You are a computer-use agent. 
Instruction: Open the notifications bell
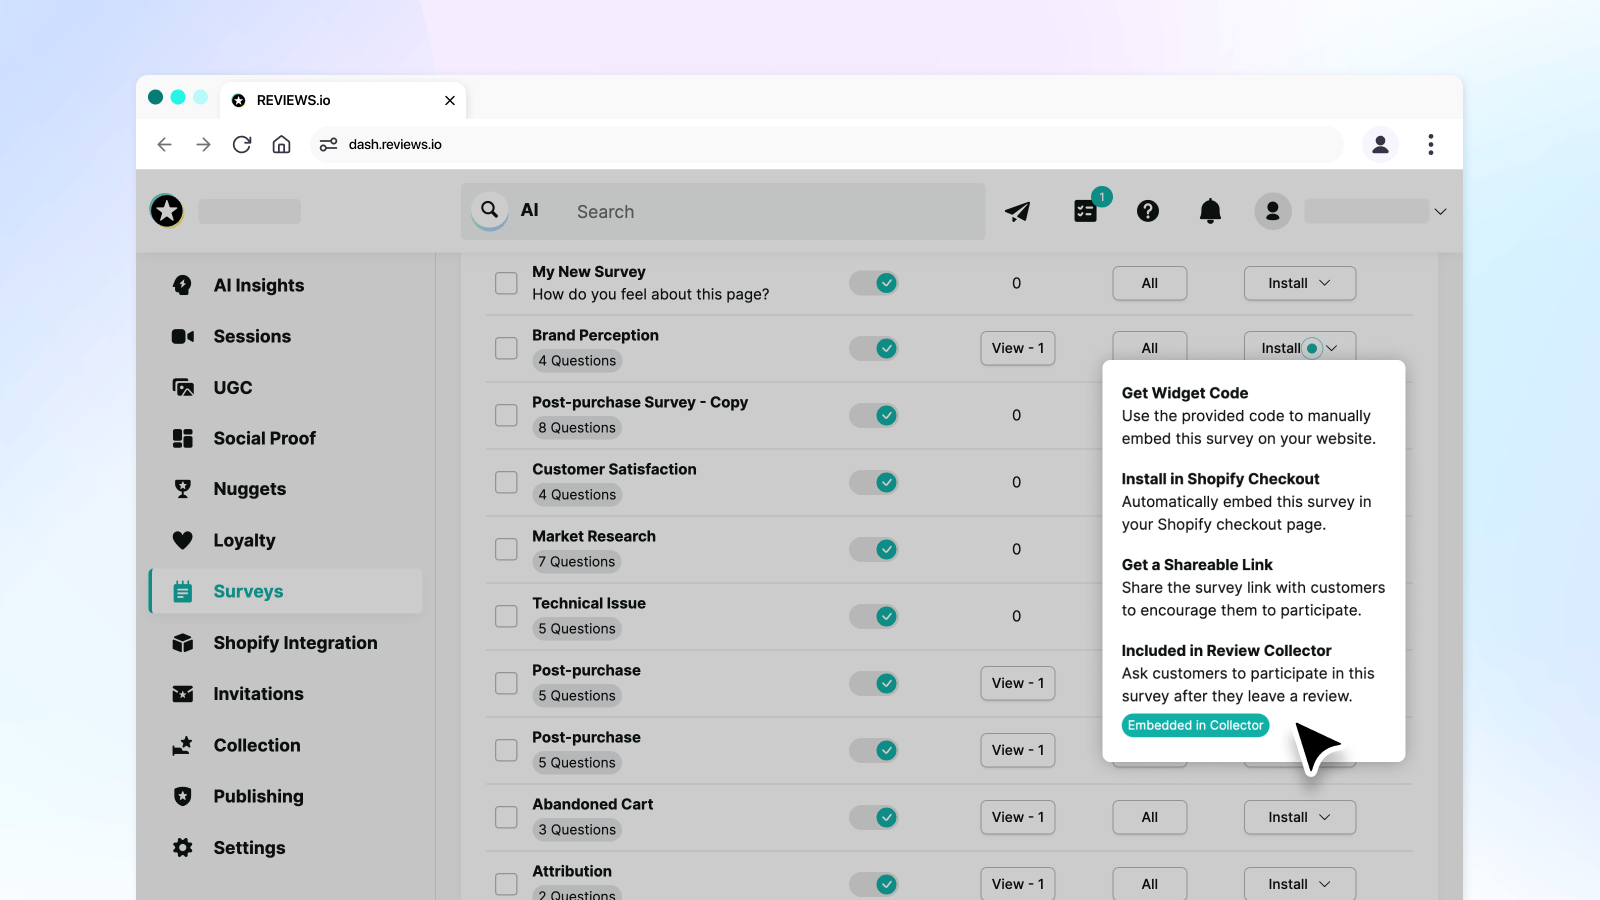pos(1210,211)
